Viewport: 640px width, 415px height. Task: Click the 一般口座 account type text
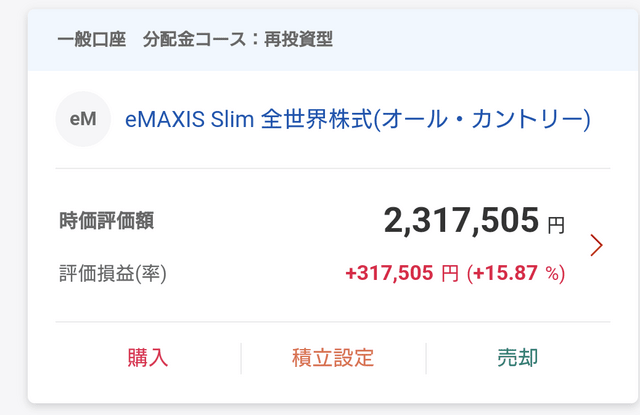point(91,40)
